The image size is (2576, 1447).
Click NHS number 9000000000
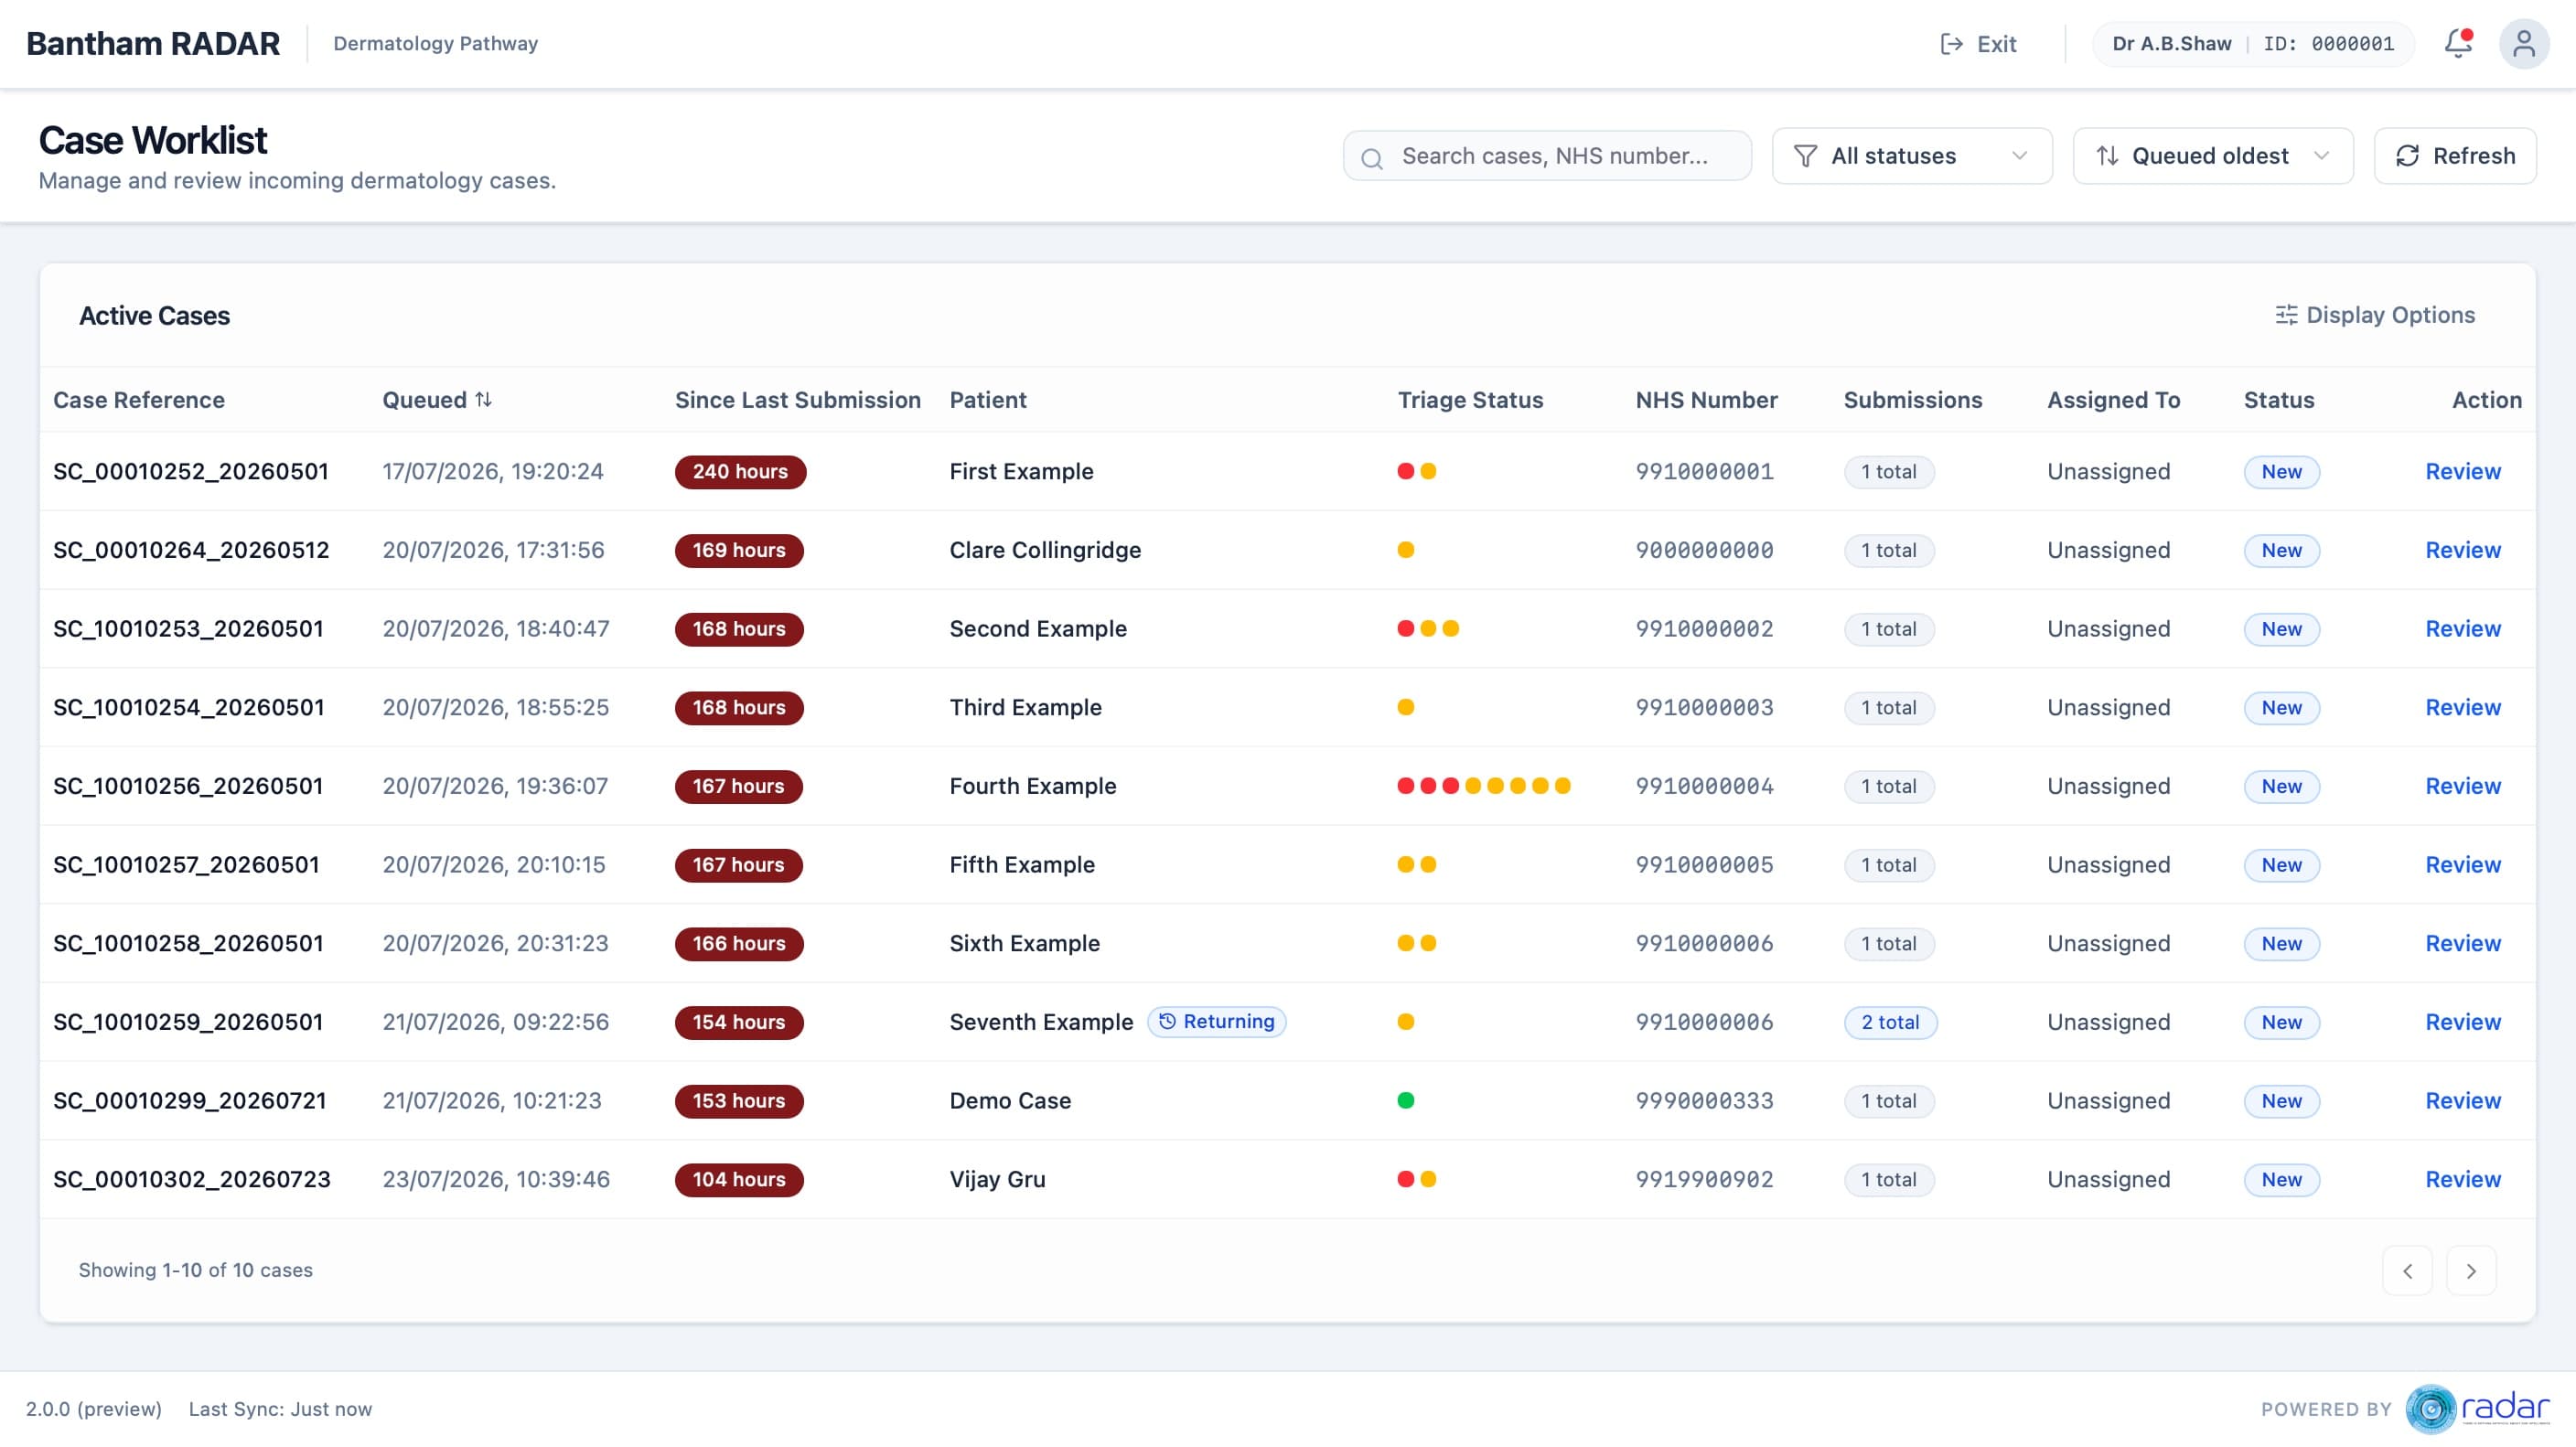point(1704,550)
